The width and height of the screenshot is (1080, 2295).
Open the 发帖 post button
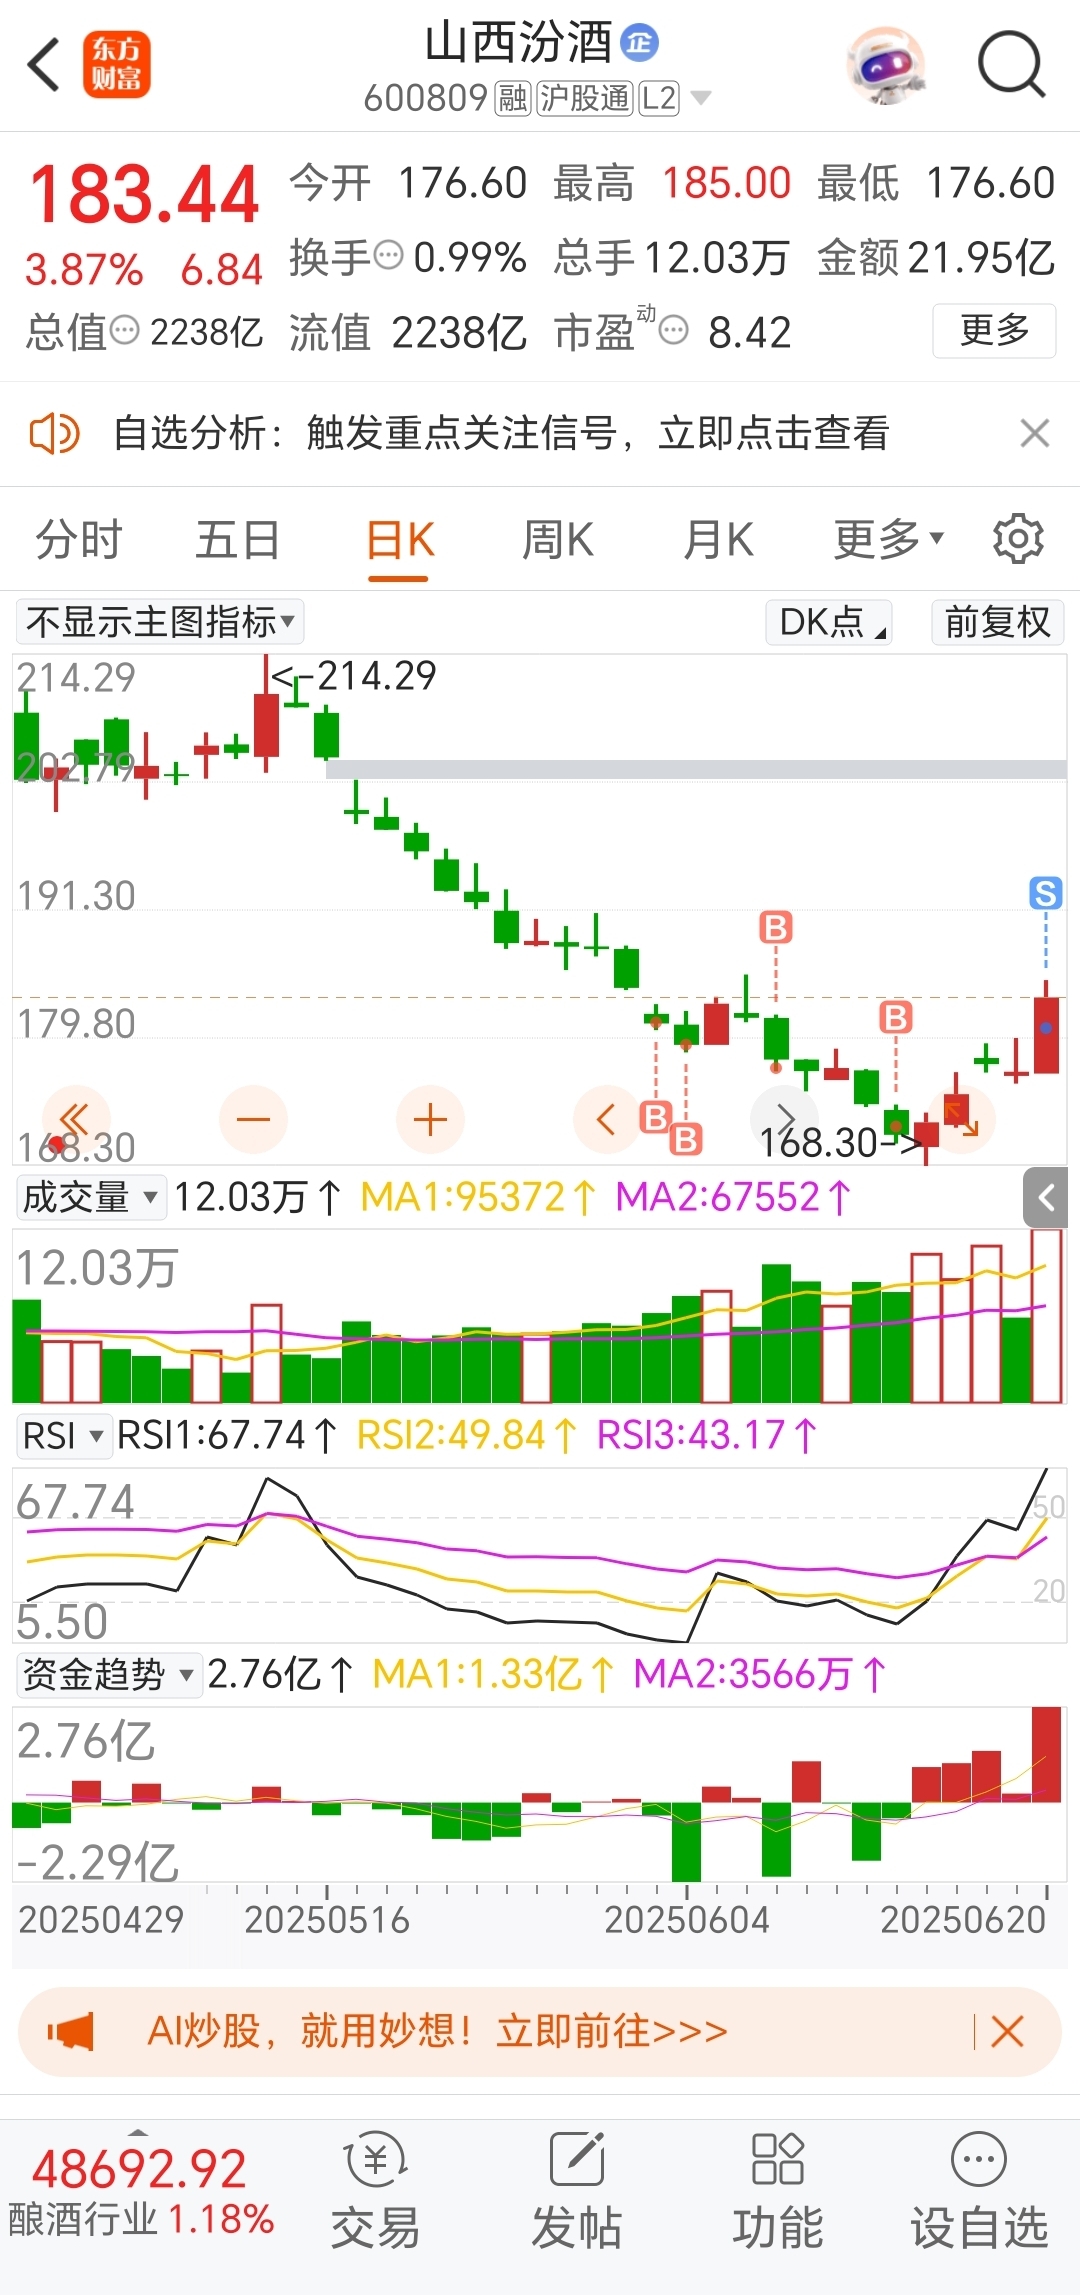pyautogui.click(x=577, y=2192)
